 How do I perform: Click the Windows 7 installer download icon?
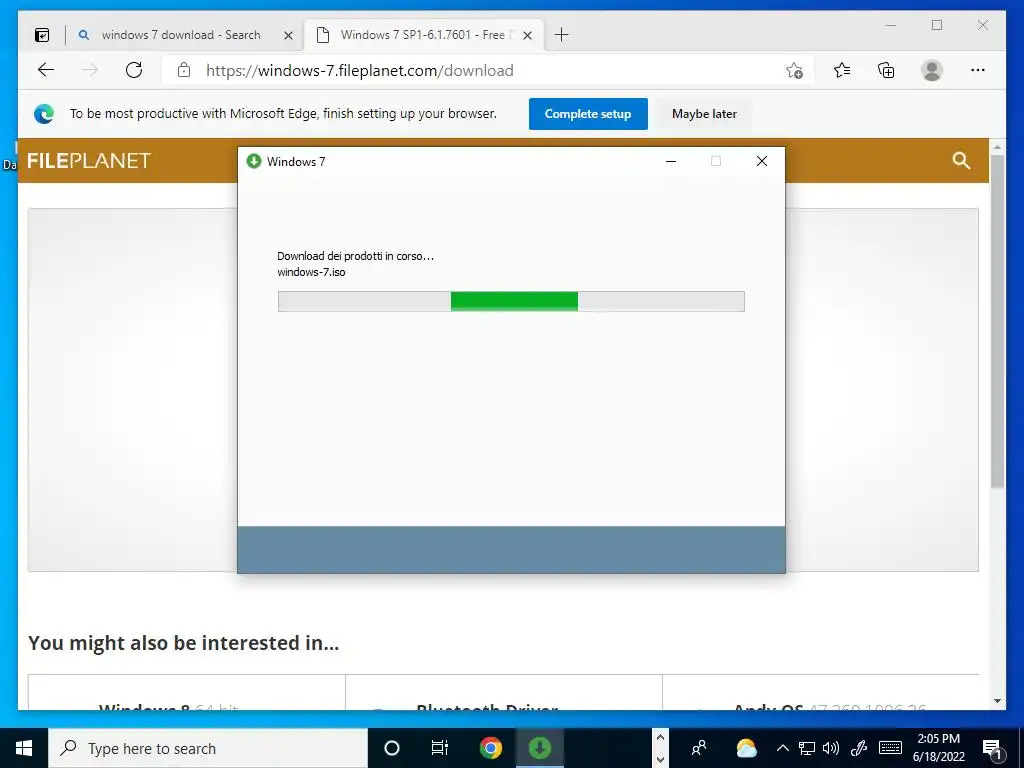point(254,161)
